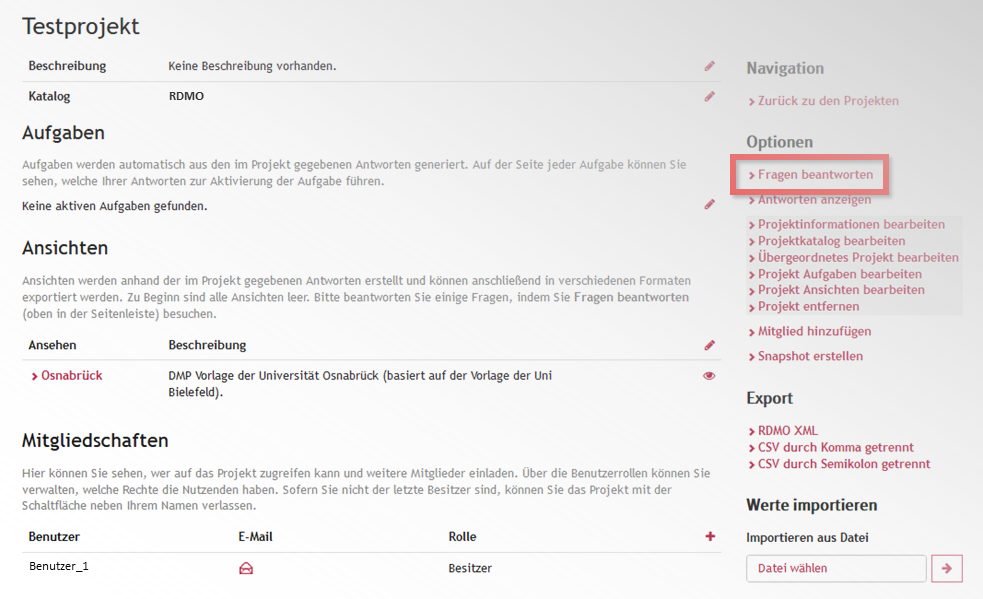Image resolution: width=983 pixels, height=599 pixels.
Task: Select 'Projektkatalog bearbeiten'
Action: (x=831, y=241)
